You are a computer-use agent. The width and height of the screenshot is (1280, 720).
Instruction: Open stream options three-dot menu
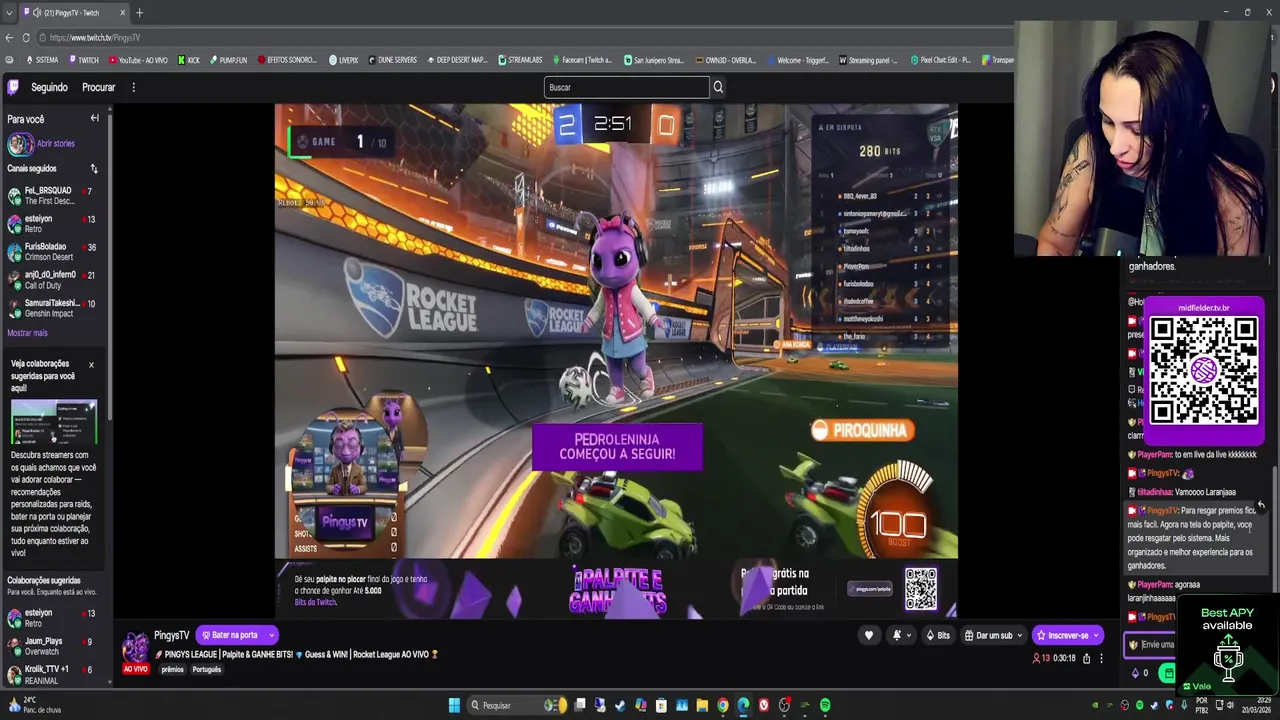click(x=1101, y=658)
